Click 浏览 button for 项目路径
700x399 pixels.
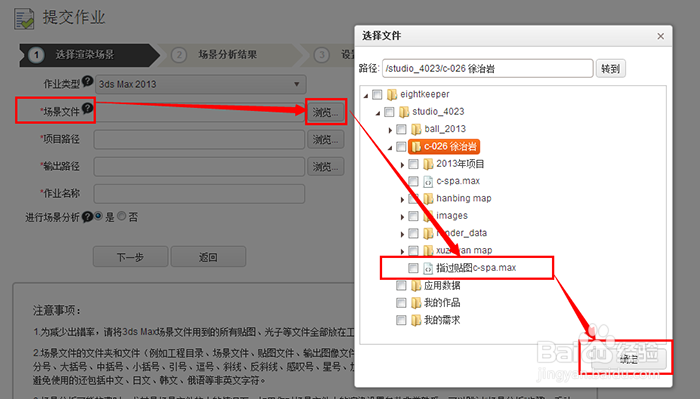325,140
